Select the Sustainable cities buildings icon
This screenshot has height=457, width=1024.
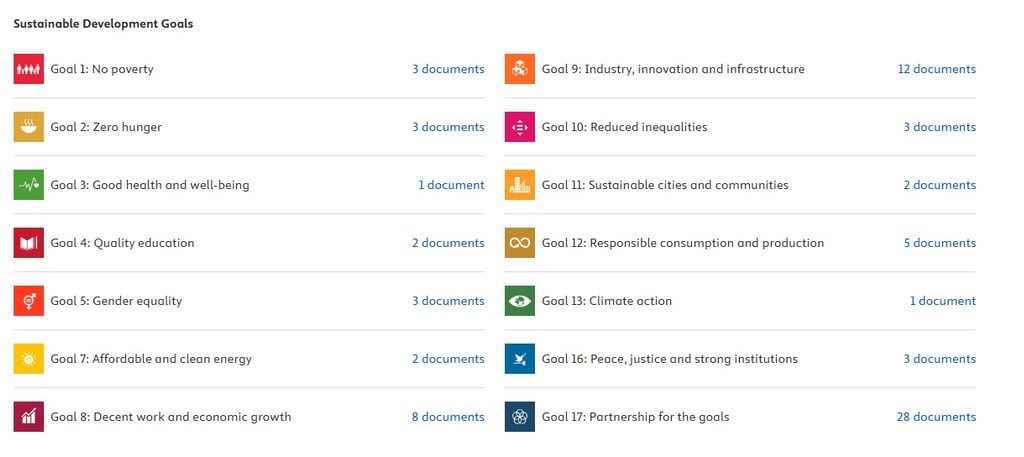pyautogui.click(x=520, y=185)
